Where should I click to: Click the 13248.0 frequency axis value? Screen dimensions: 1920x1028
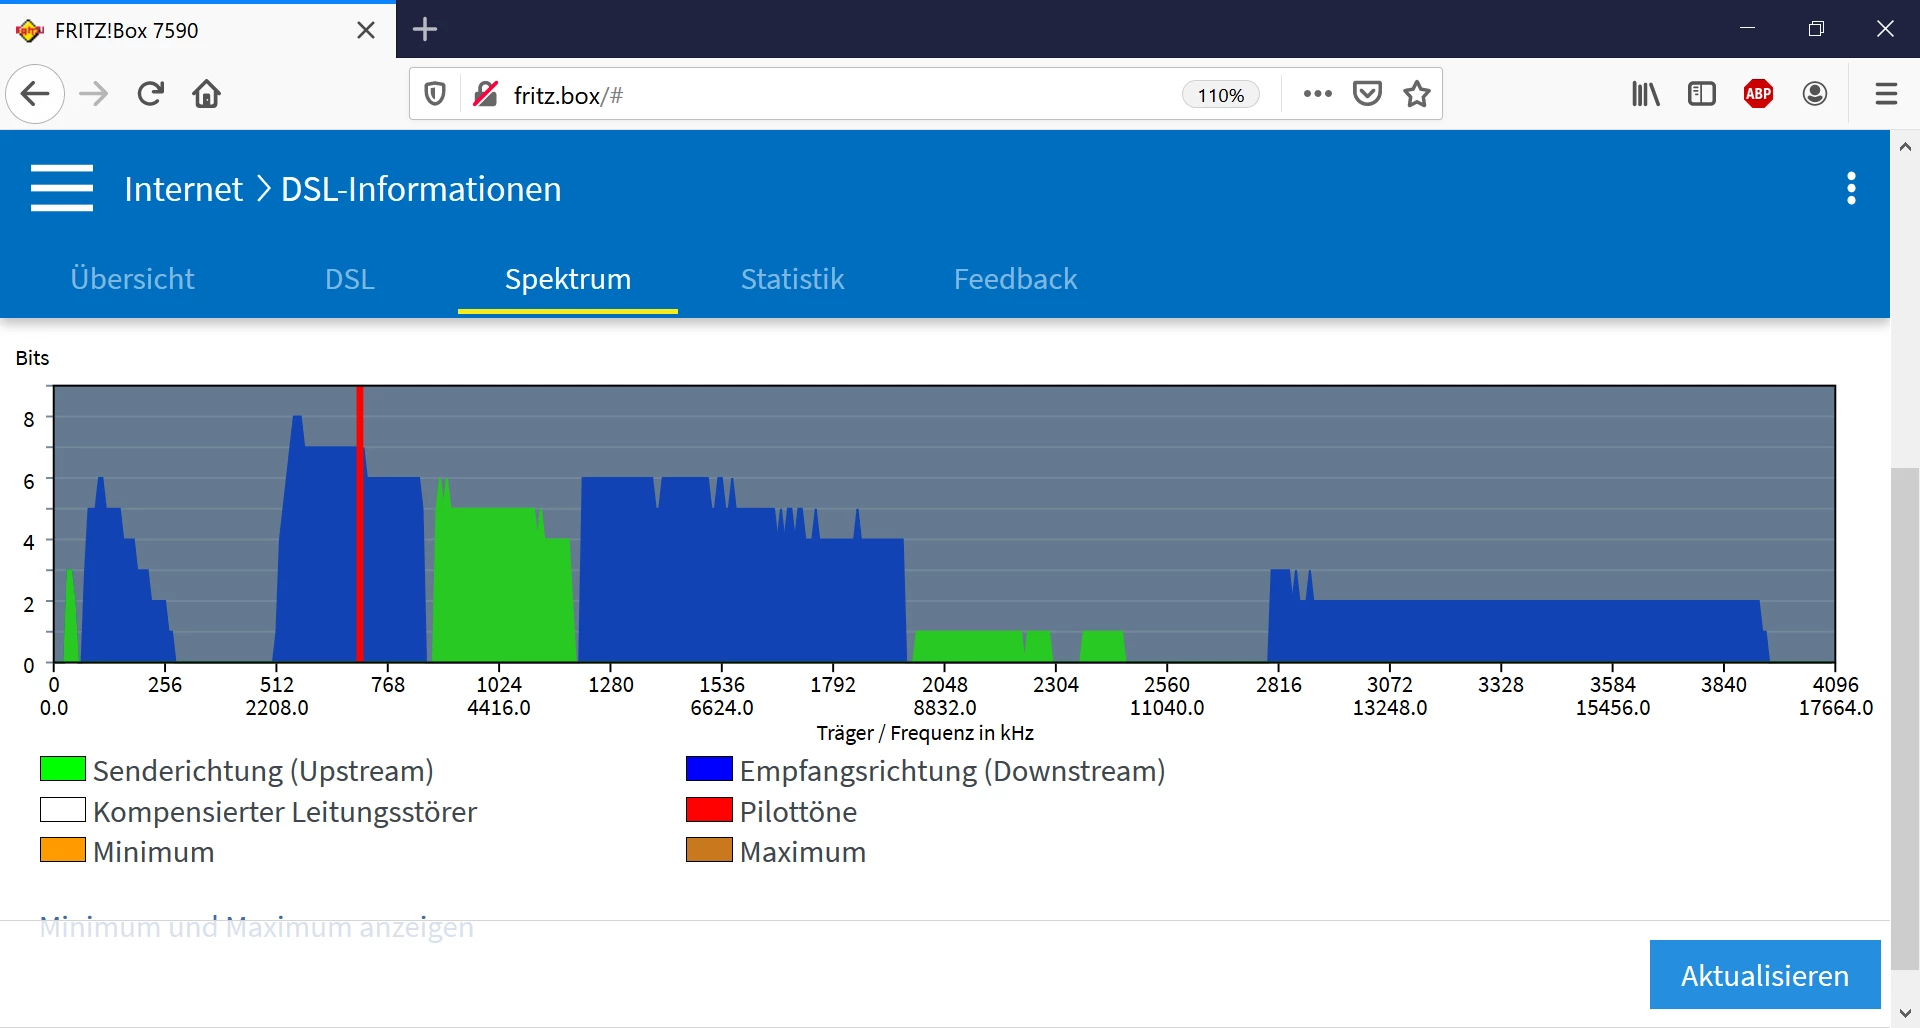coord(1390,708)
